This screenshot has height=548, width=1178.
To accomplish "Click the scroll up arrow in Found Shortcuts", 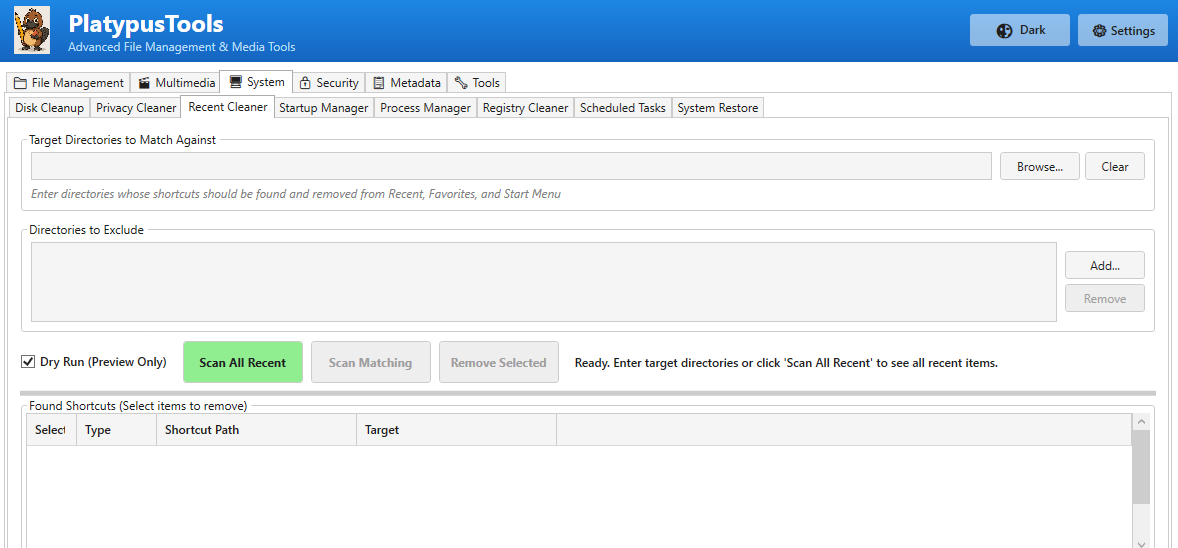I will 1141,423.
